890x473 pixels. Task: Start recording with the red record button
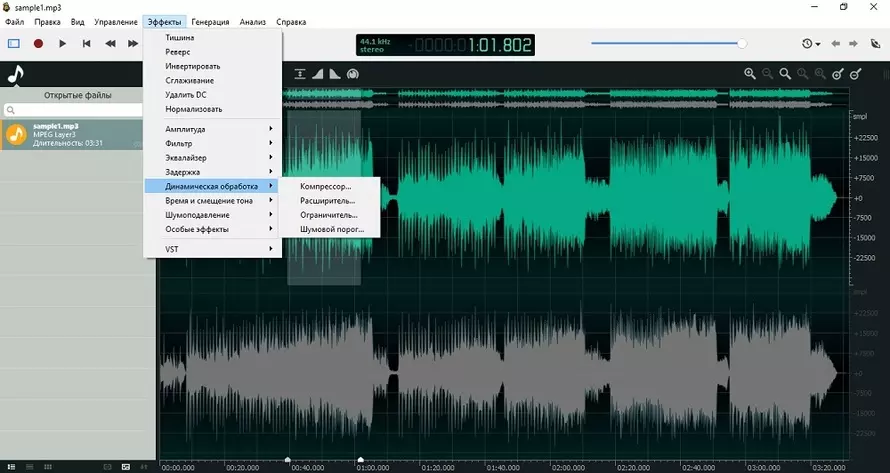(x=38, y=43)
